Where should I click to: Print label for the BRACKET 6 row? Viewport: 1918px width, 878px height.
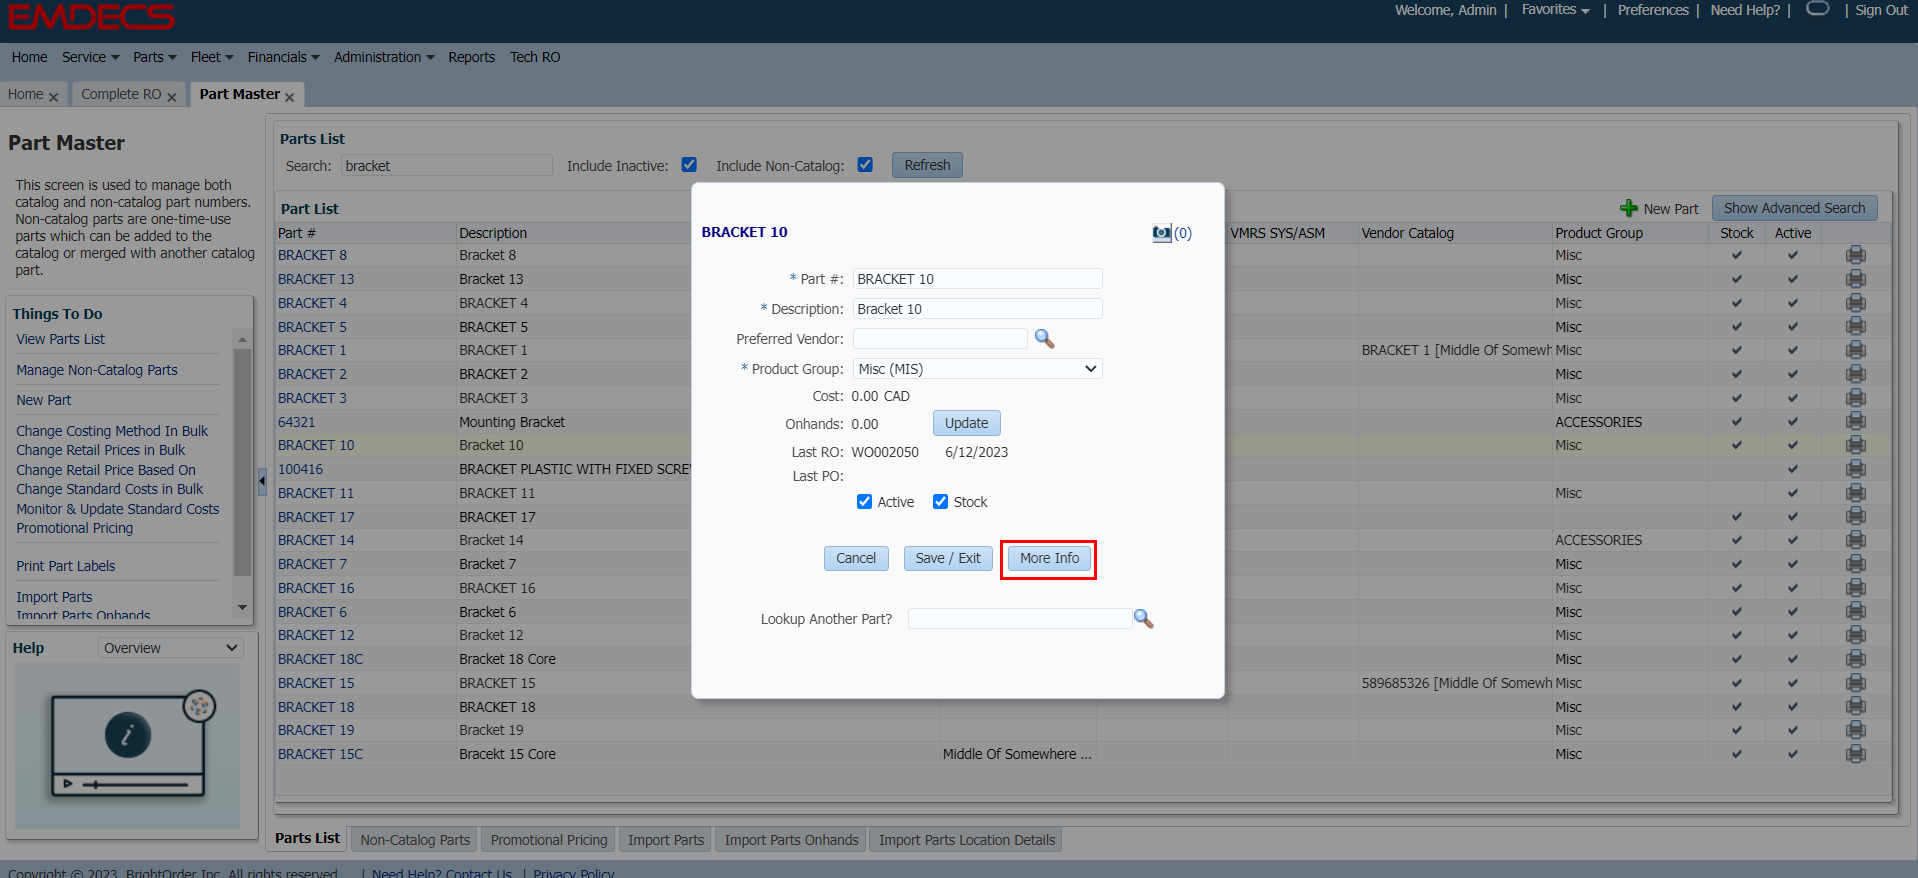tap(1856, 612)
